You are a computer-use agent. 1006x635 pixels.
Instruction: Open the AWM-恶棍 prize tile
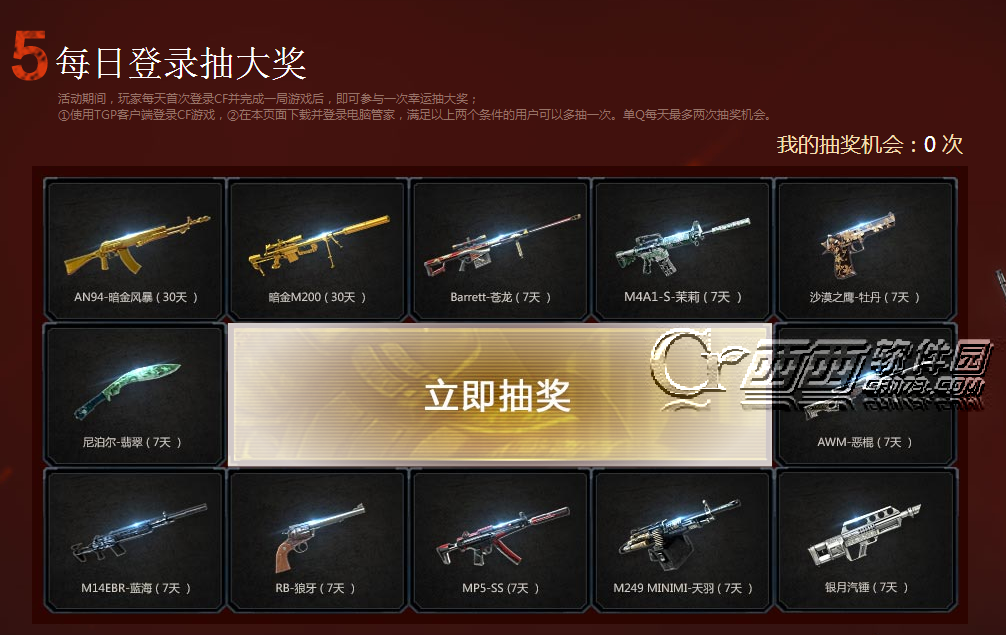point(866,394)
